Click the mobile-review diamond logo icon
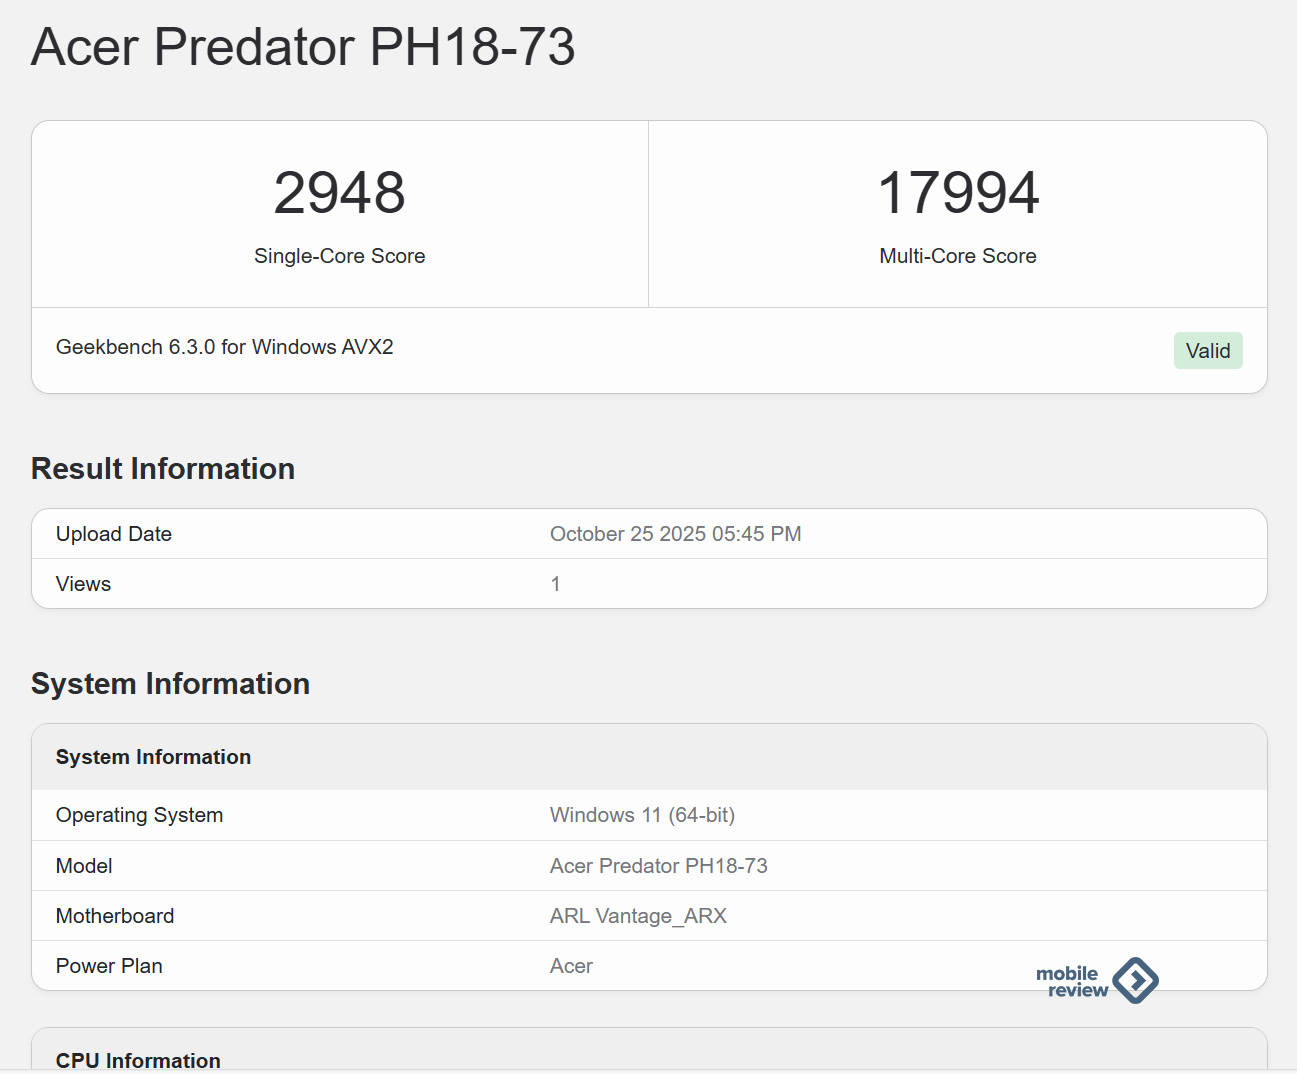Viewport: 1297px width, 1074px height. click(1135, 980)
